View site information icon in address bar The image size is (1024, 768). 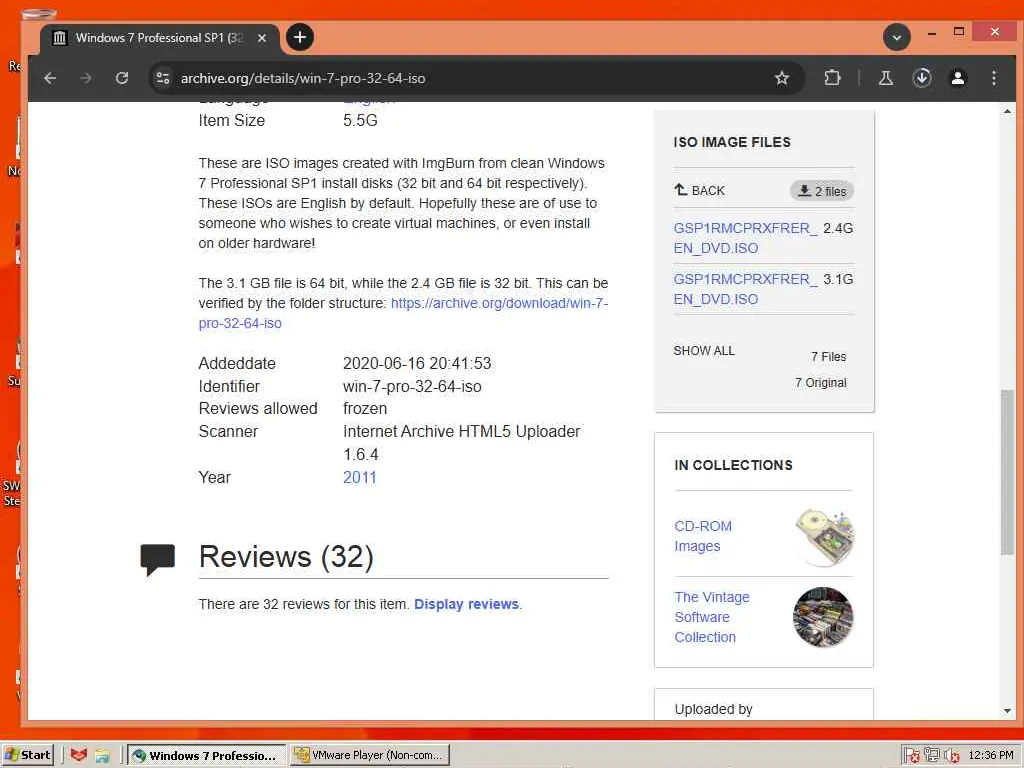click(162, 78)
